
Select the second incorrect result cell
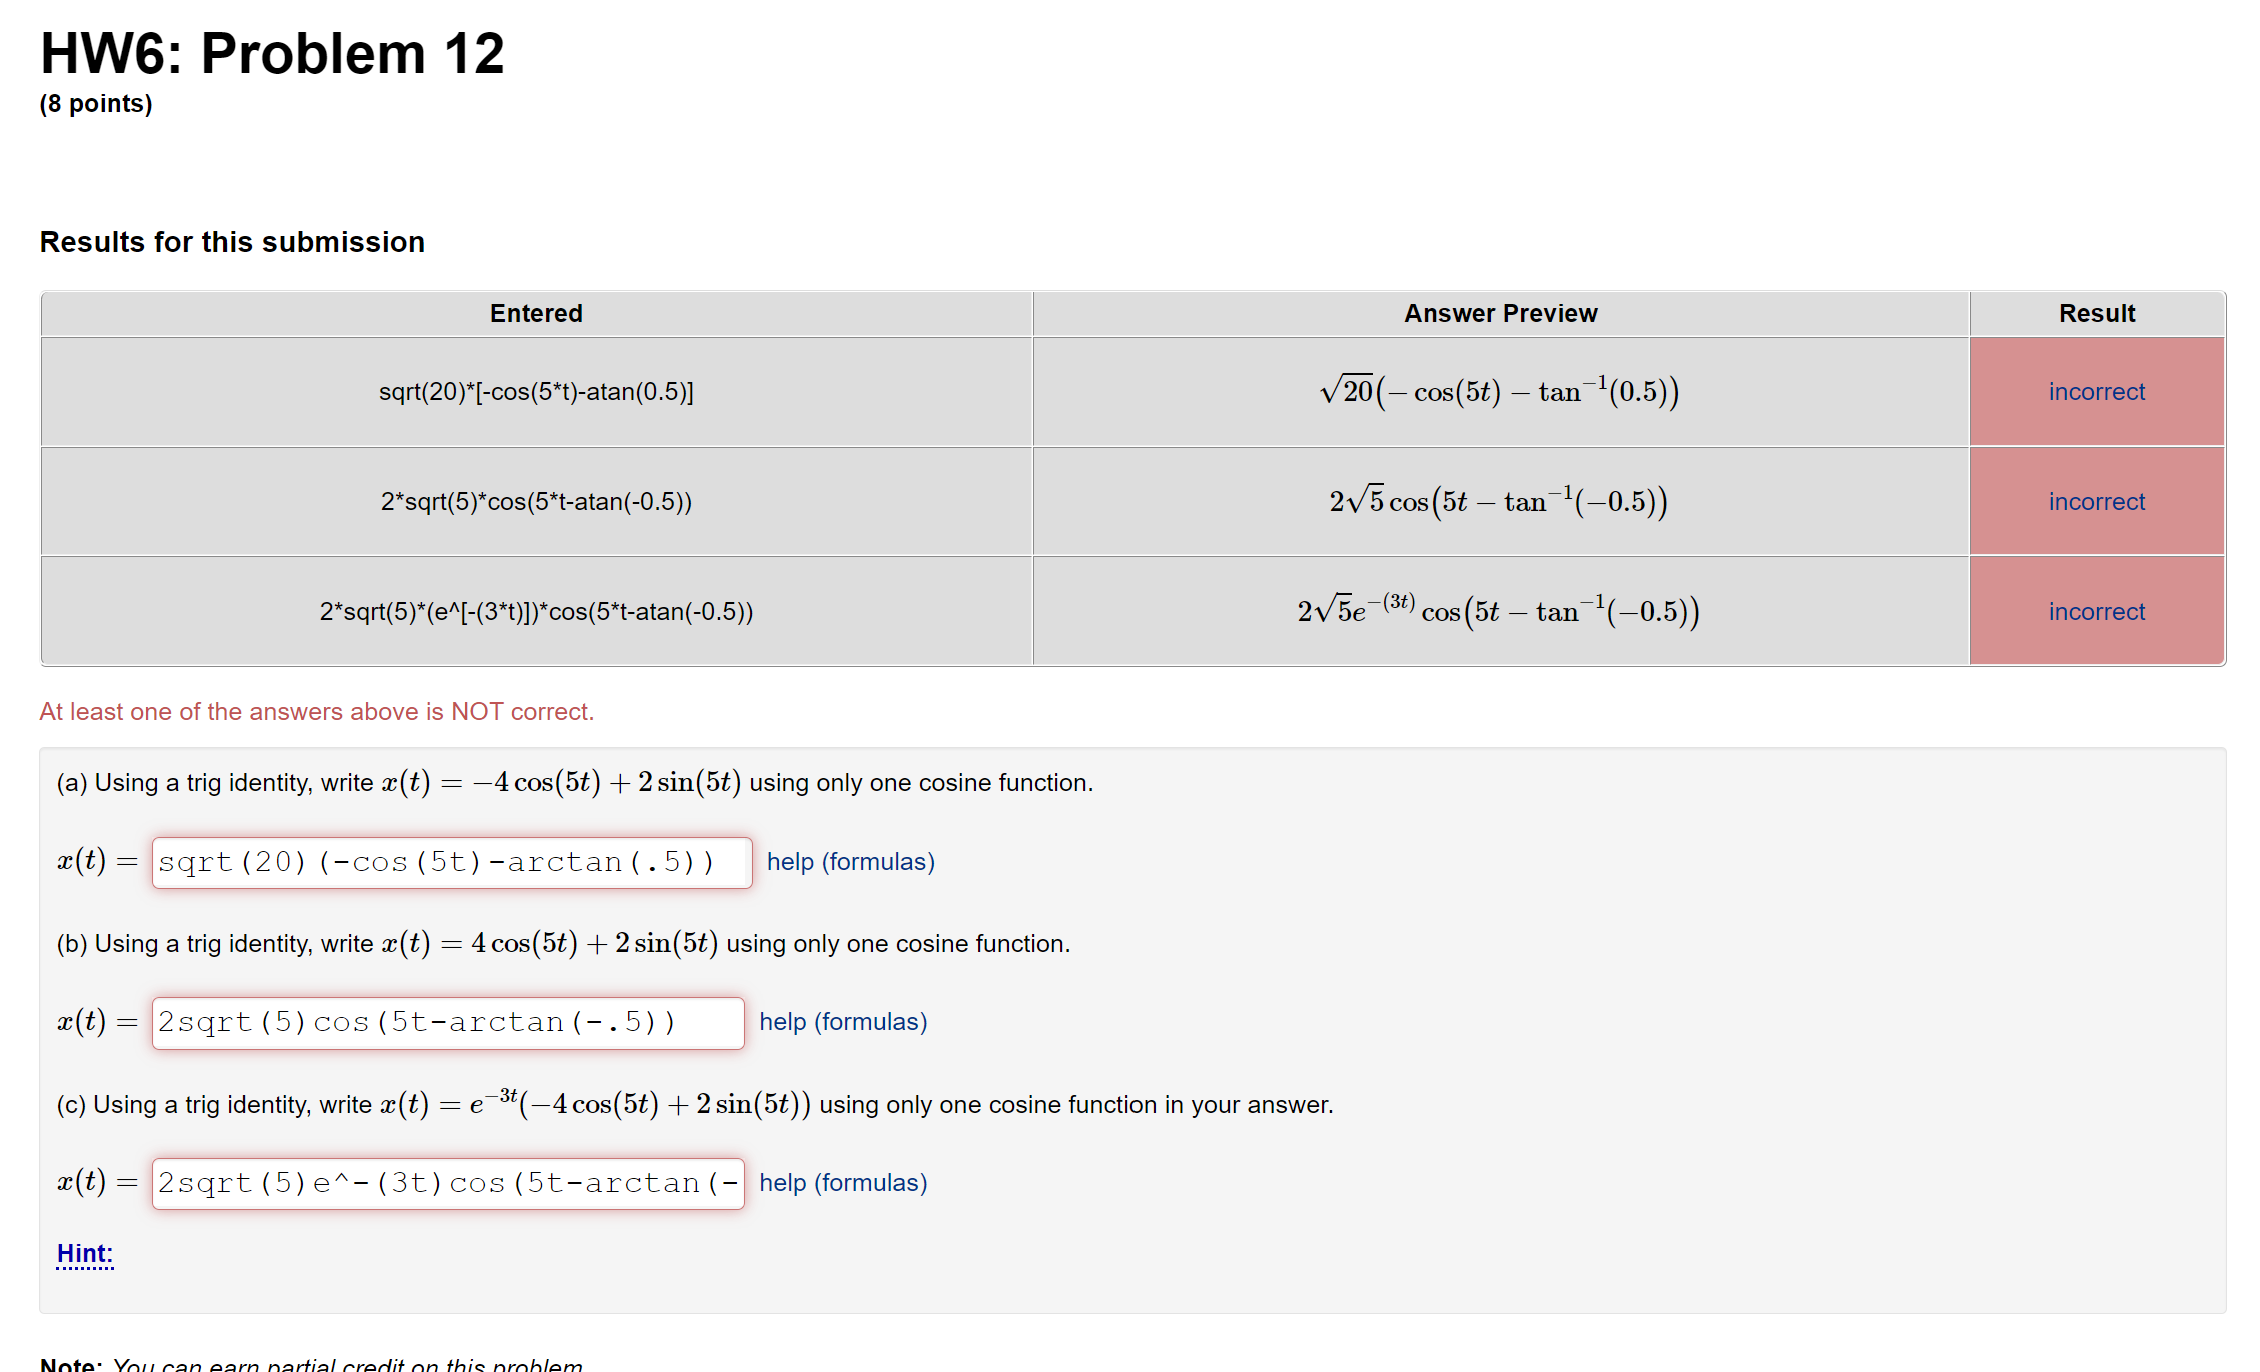coord(2096,501)
